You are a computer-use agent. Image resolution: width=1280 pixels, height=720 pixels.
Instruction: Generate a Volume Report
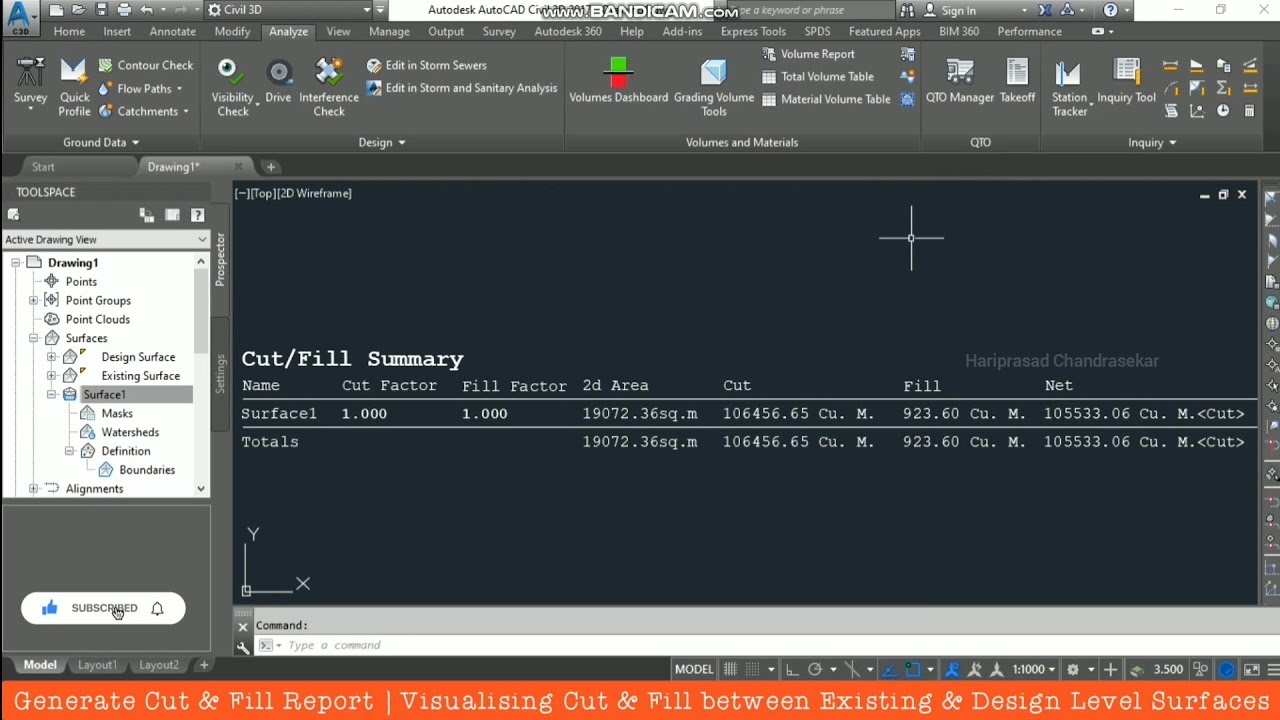808,54
